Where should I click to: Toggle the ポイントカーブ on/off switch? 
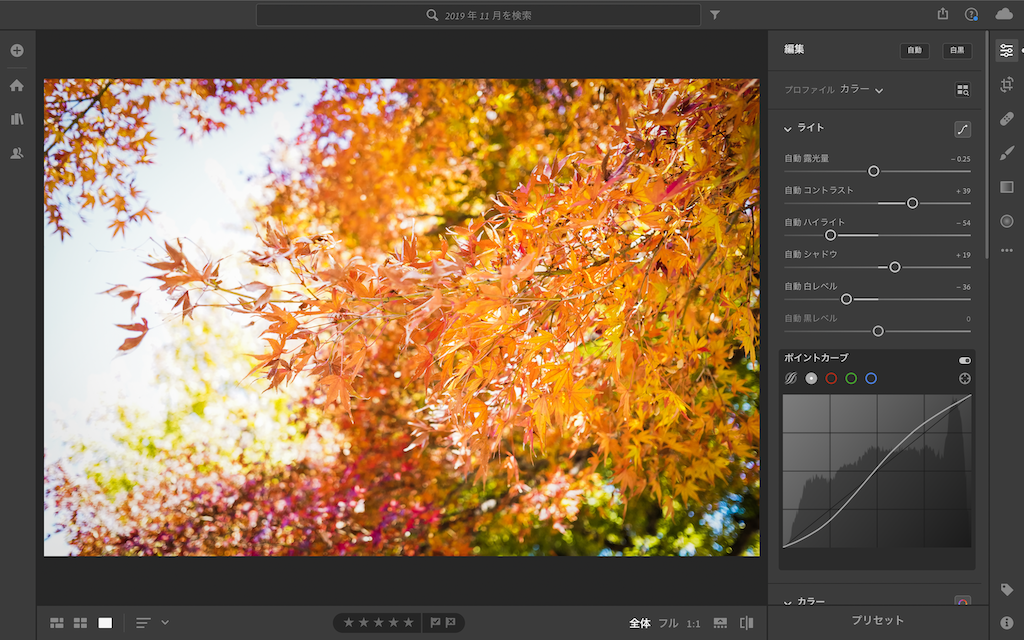965,360
